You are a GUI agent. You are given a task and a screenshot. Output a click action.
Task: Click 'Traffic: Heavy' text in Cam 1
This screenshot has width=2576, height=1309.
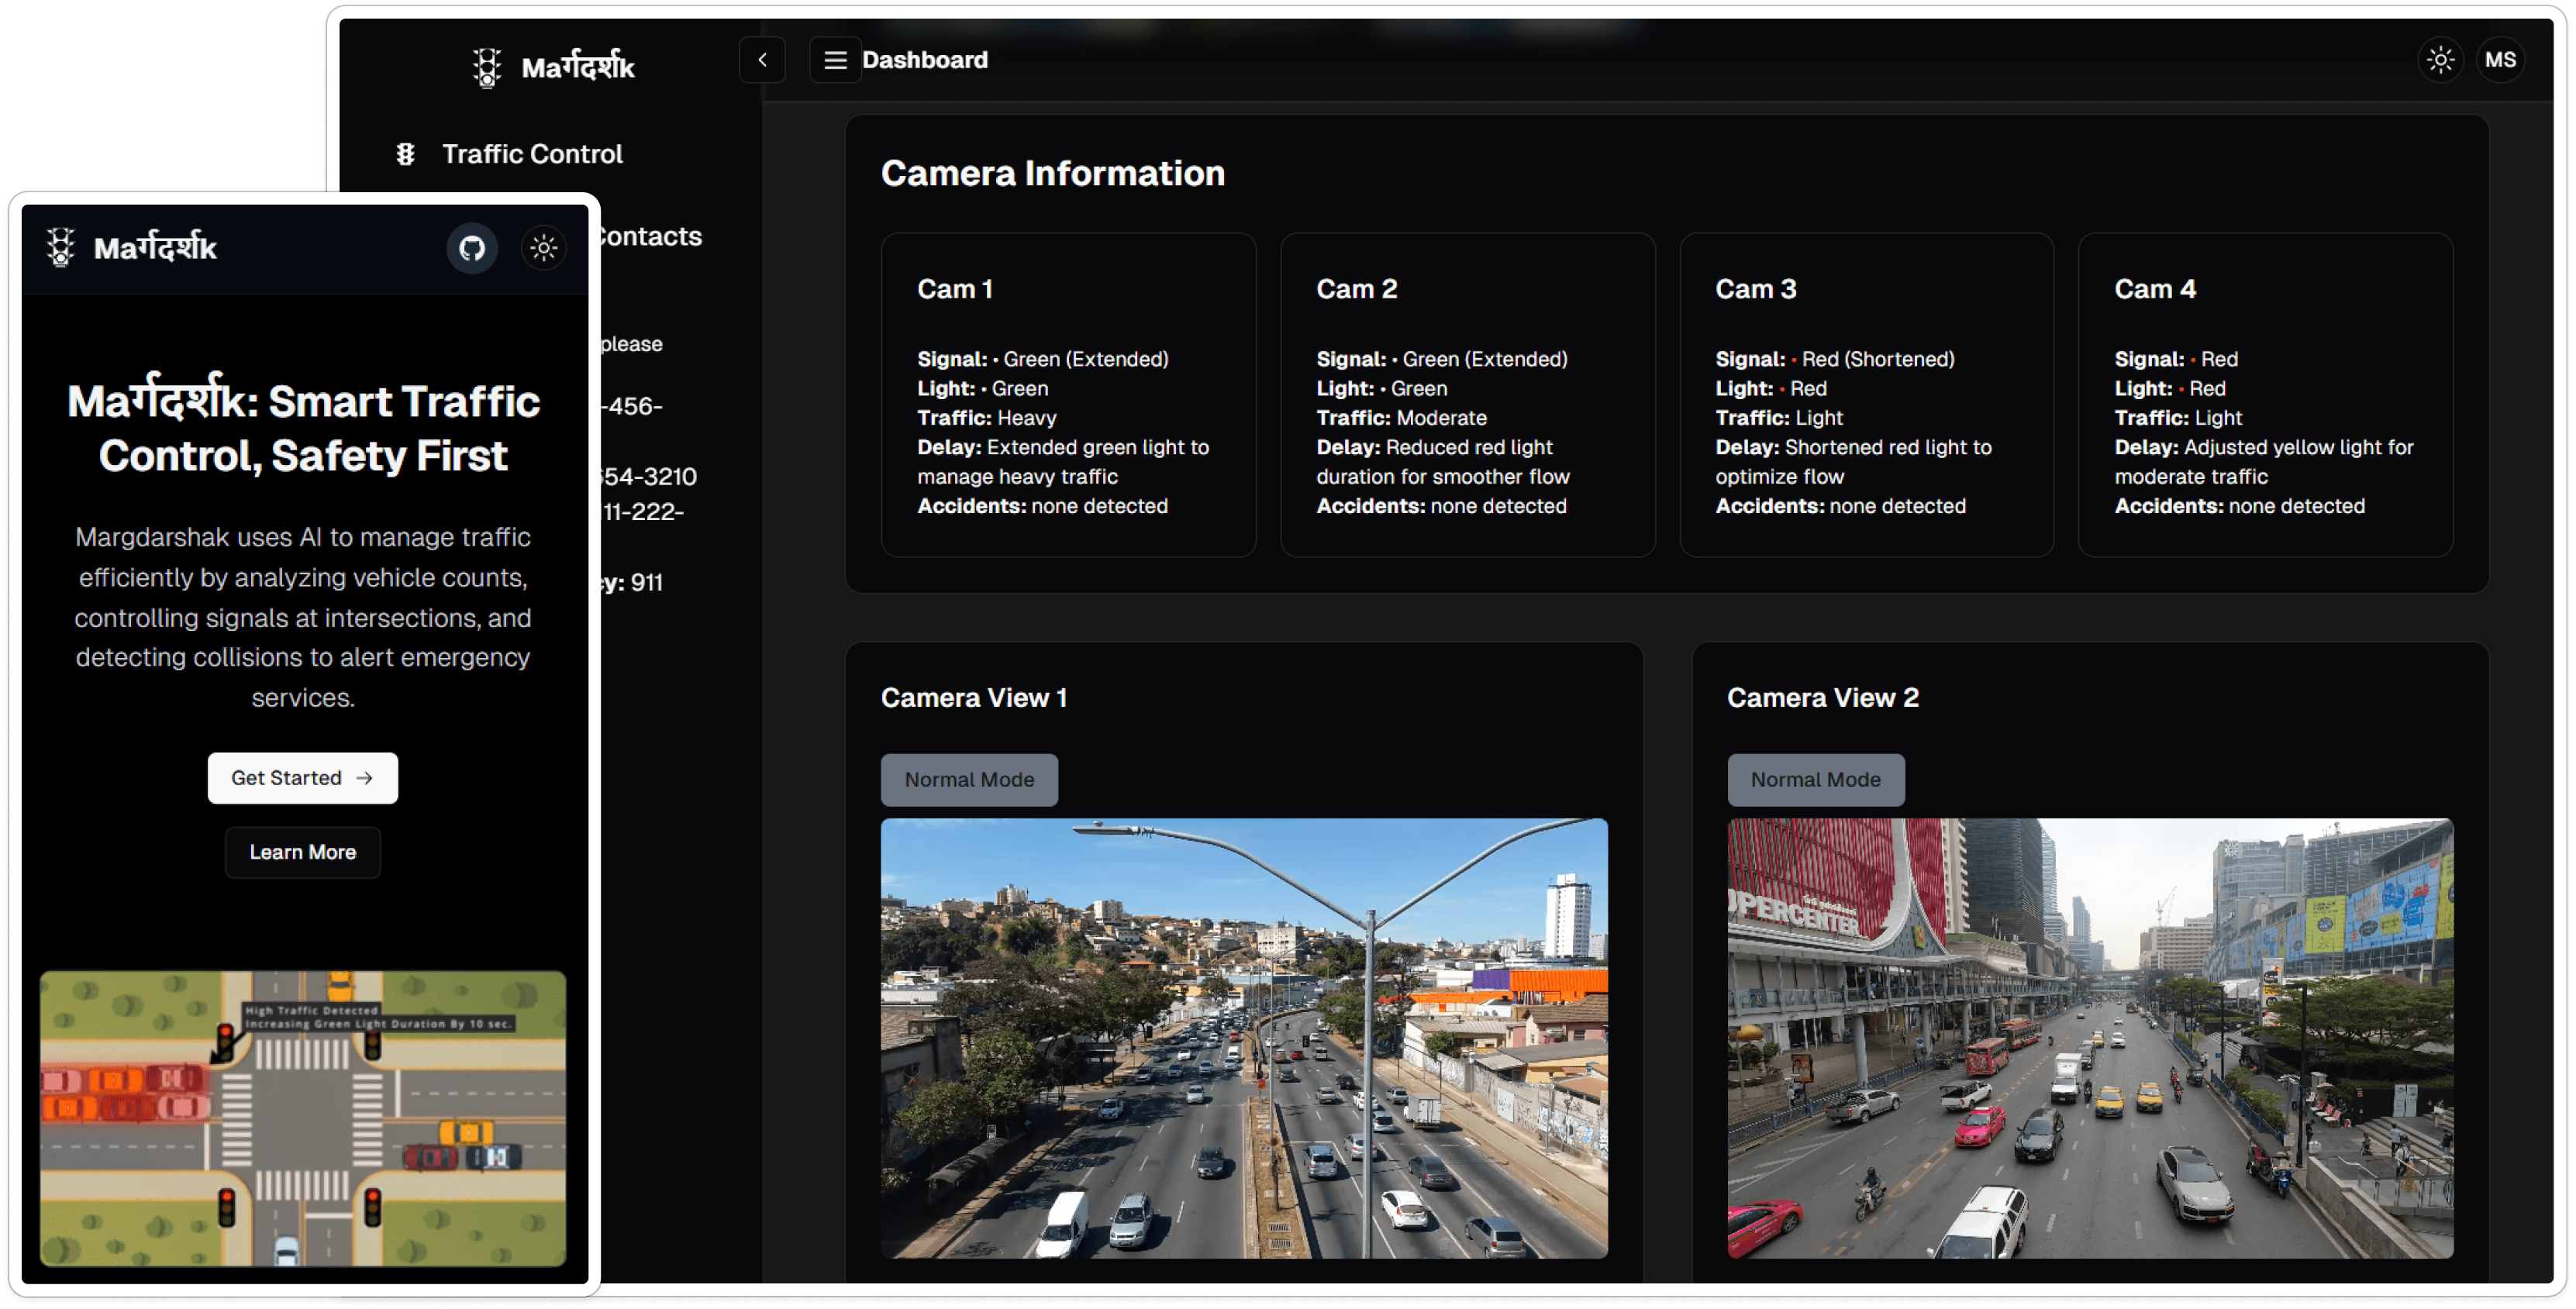[x=986, y=418]
